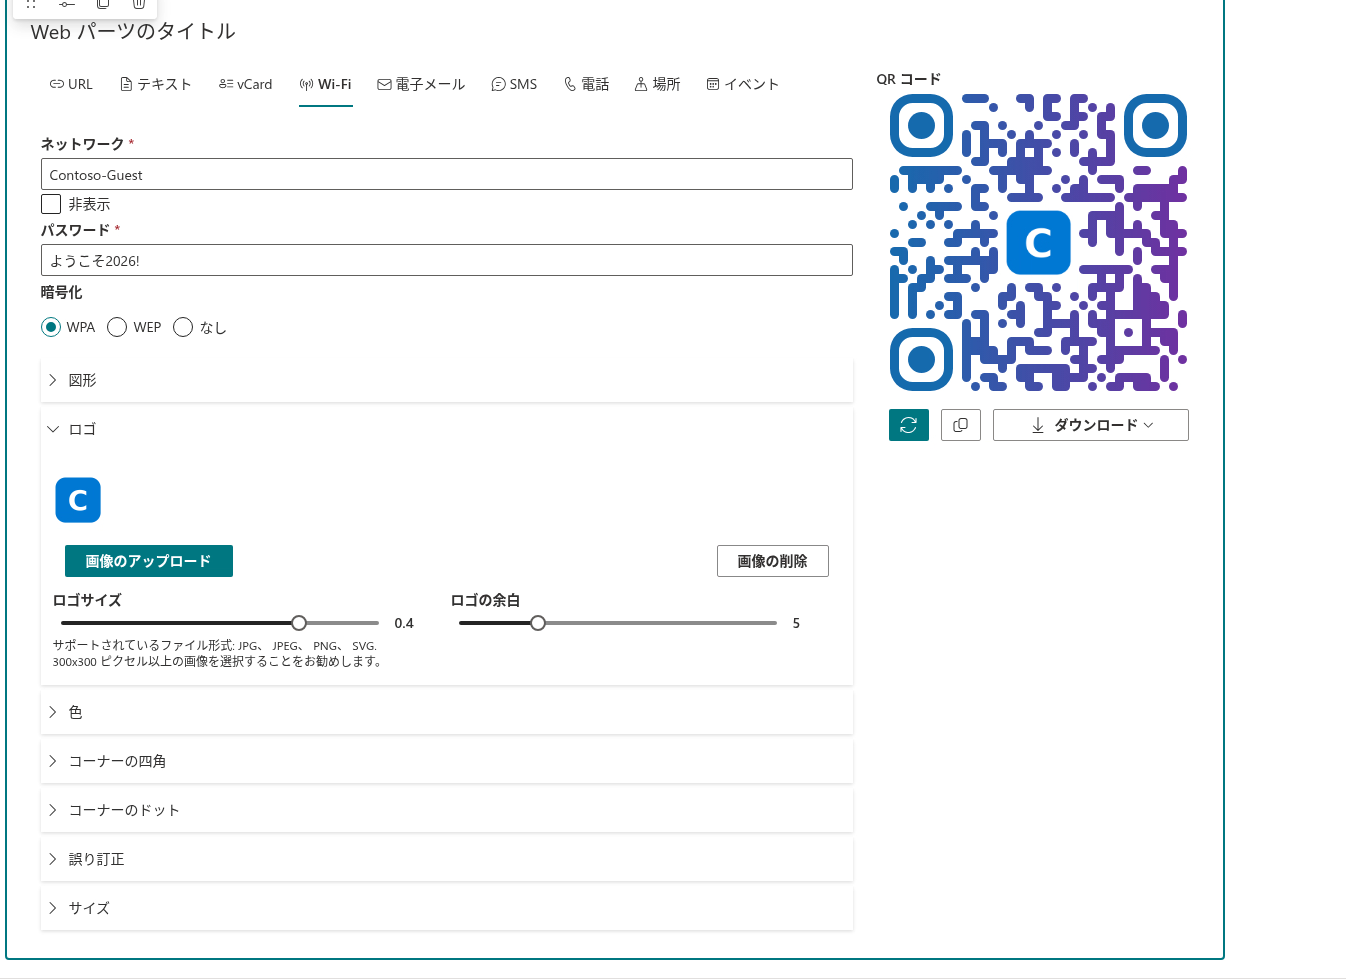
Task: Open the 場所 tab
Action: point(657,84)
